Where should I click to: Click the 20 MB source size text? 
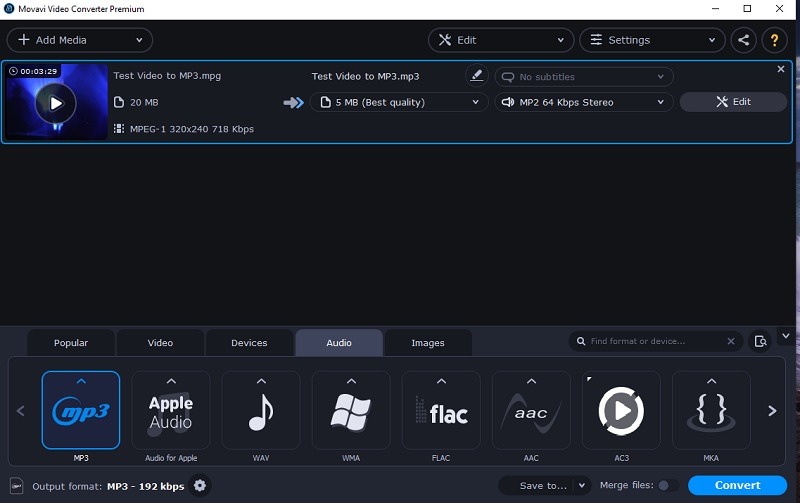tap(144, 103)
